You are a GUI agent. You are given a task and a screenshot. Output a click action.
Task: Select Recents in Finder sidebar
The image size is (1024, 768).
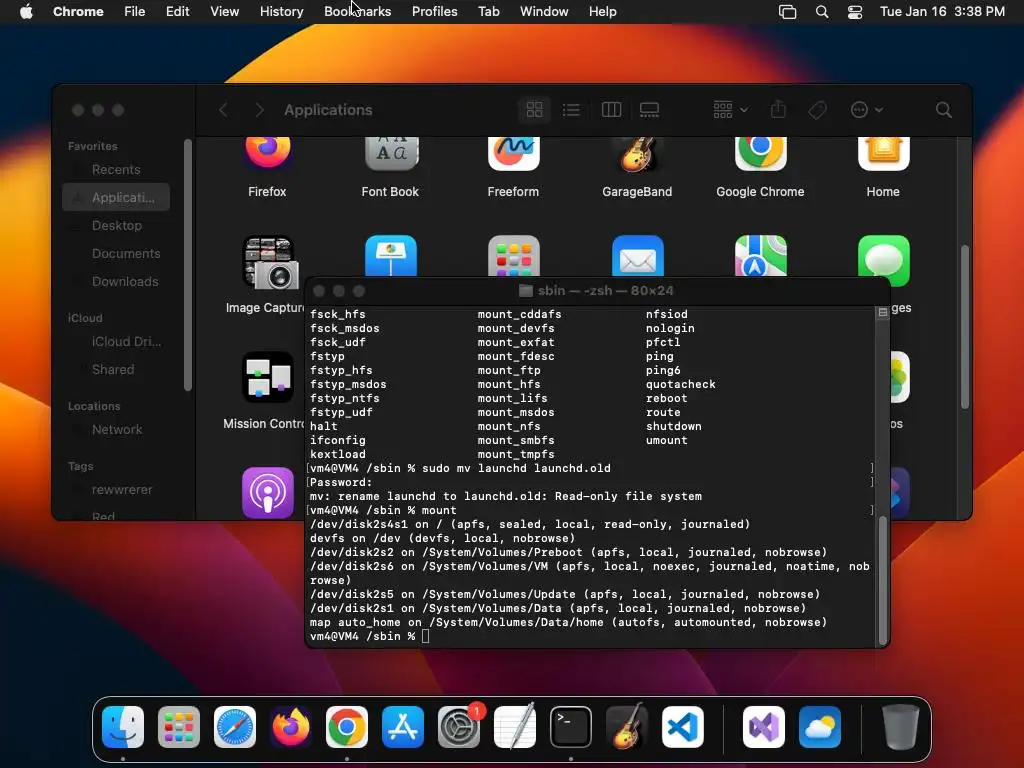[x=116, y=170]
